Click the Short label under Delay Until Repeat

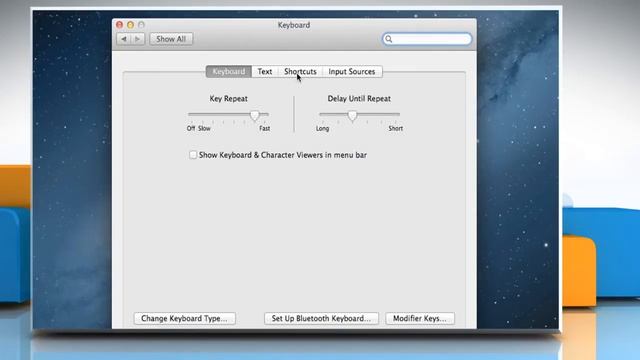pos(396,129)
